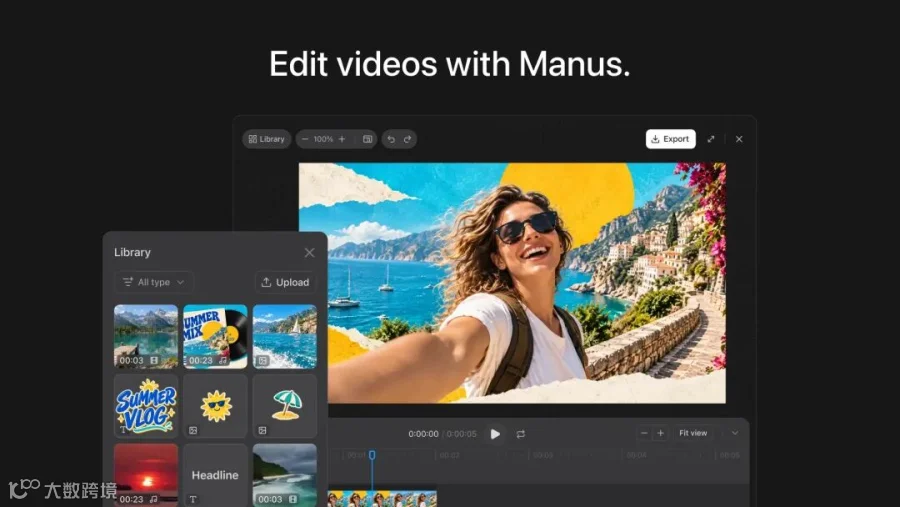This screenshot has width=900, height=507.
Task: Close the Library panel
Action: (309, 253)
